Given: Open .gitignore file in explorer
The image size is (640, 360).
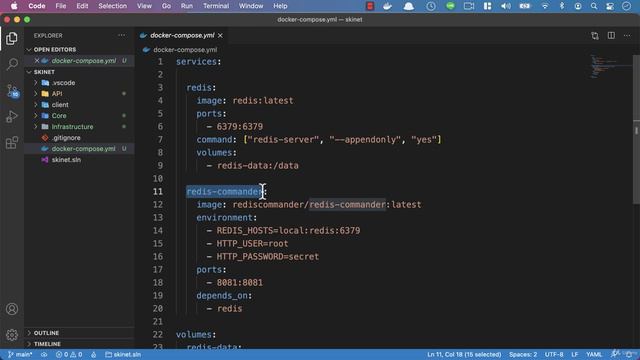Looking at the screenshot, I should (x=66, y=138).
